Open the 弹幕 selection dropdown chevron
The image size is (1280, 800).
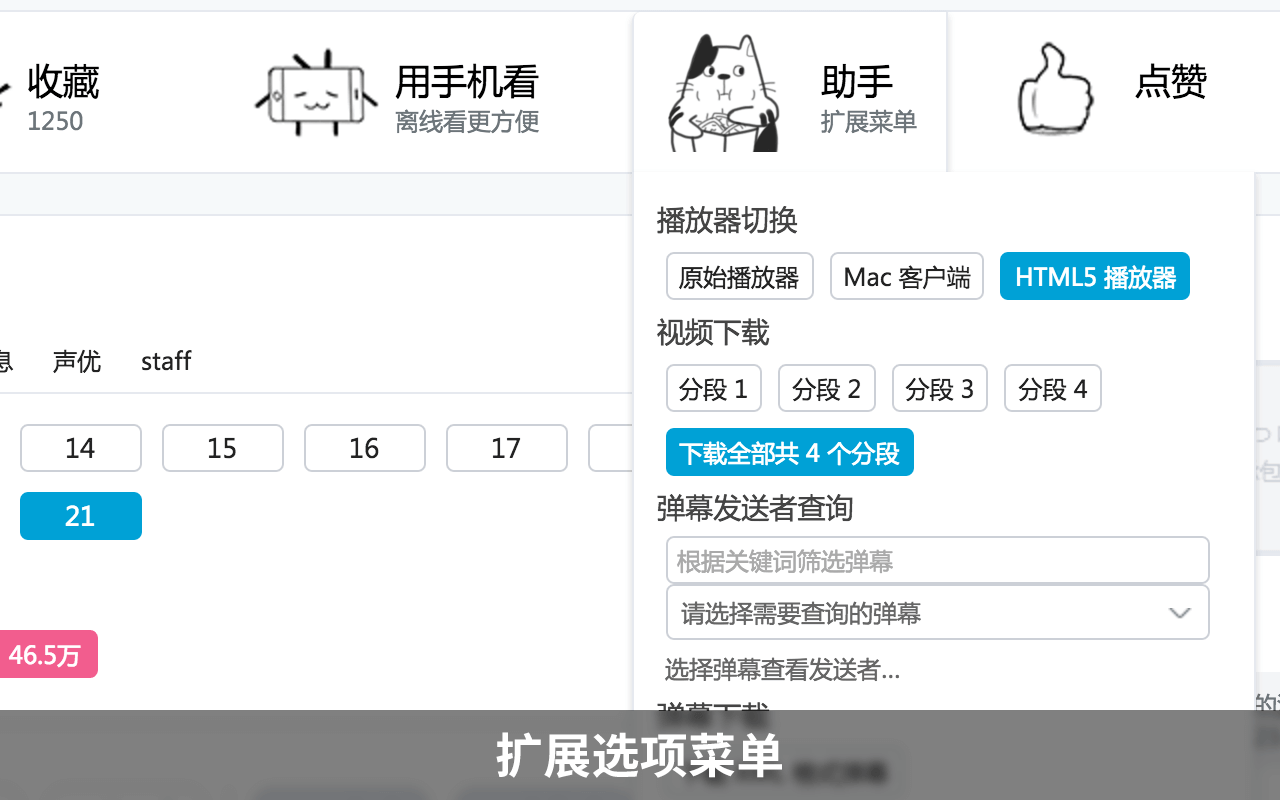pyautogui.click(x=1179, y=612)
